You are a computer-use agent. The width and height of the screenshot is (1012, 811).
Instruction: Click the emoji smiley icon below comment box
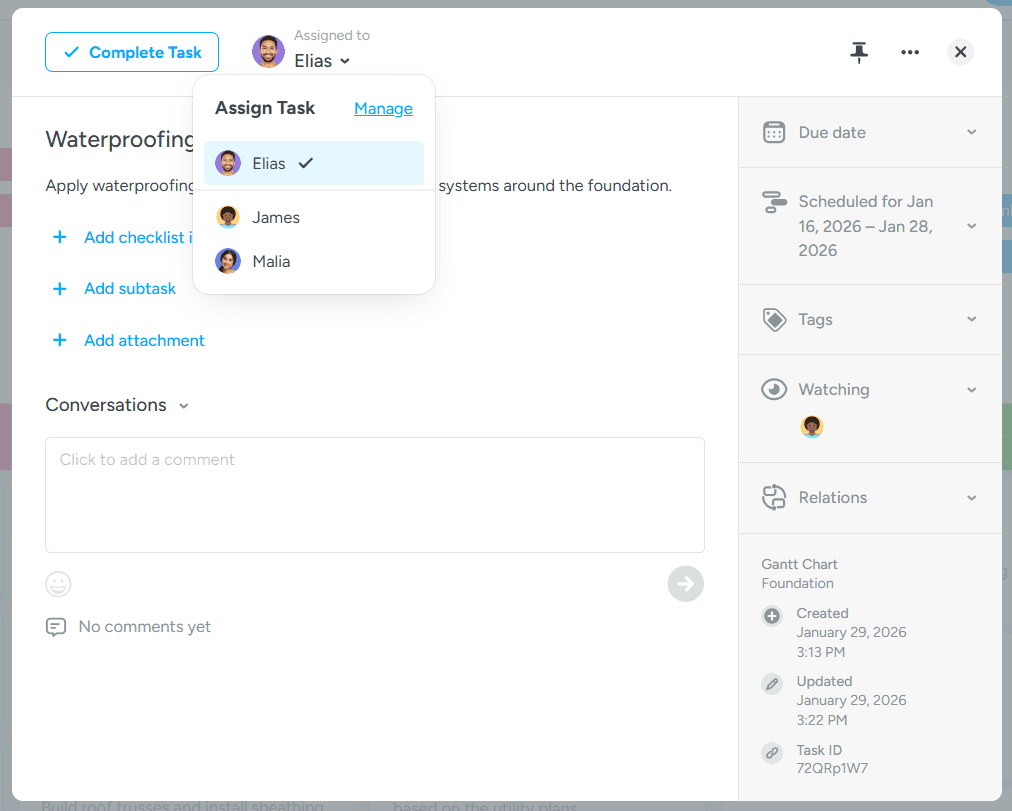click(x=59, y=584)
